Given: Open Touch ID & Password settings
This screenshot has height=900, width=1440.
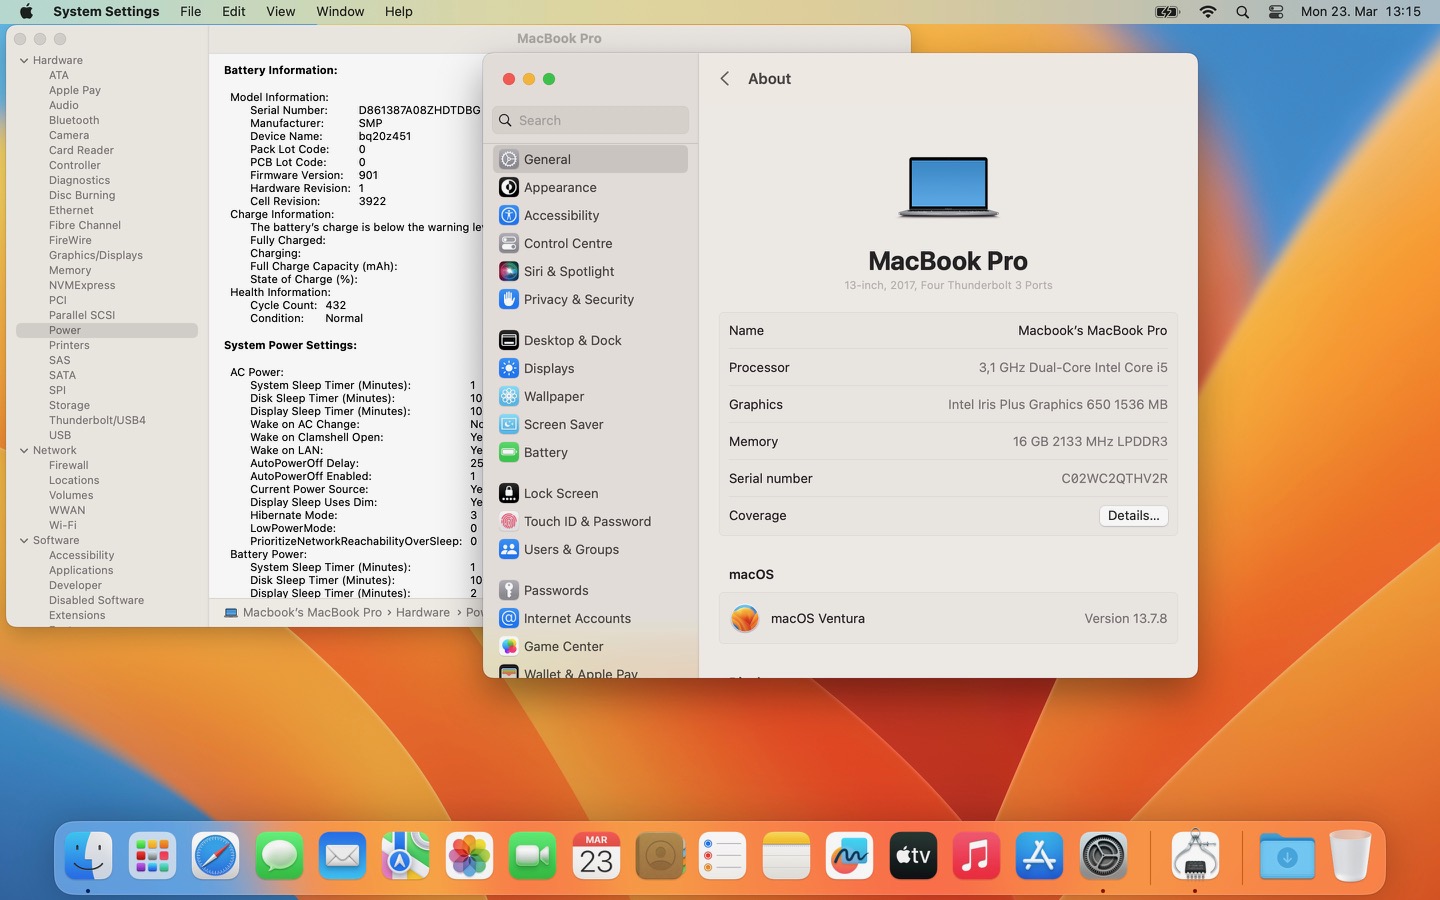Looking at the screenshot, I should click(x=587, y=521).
